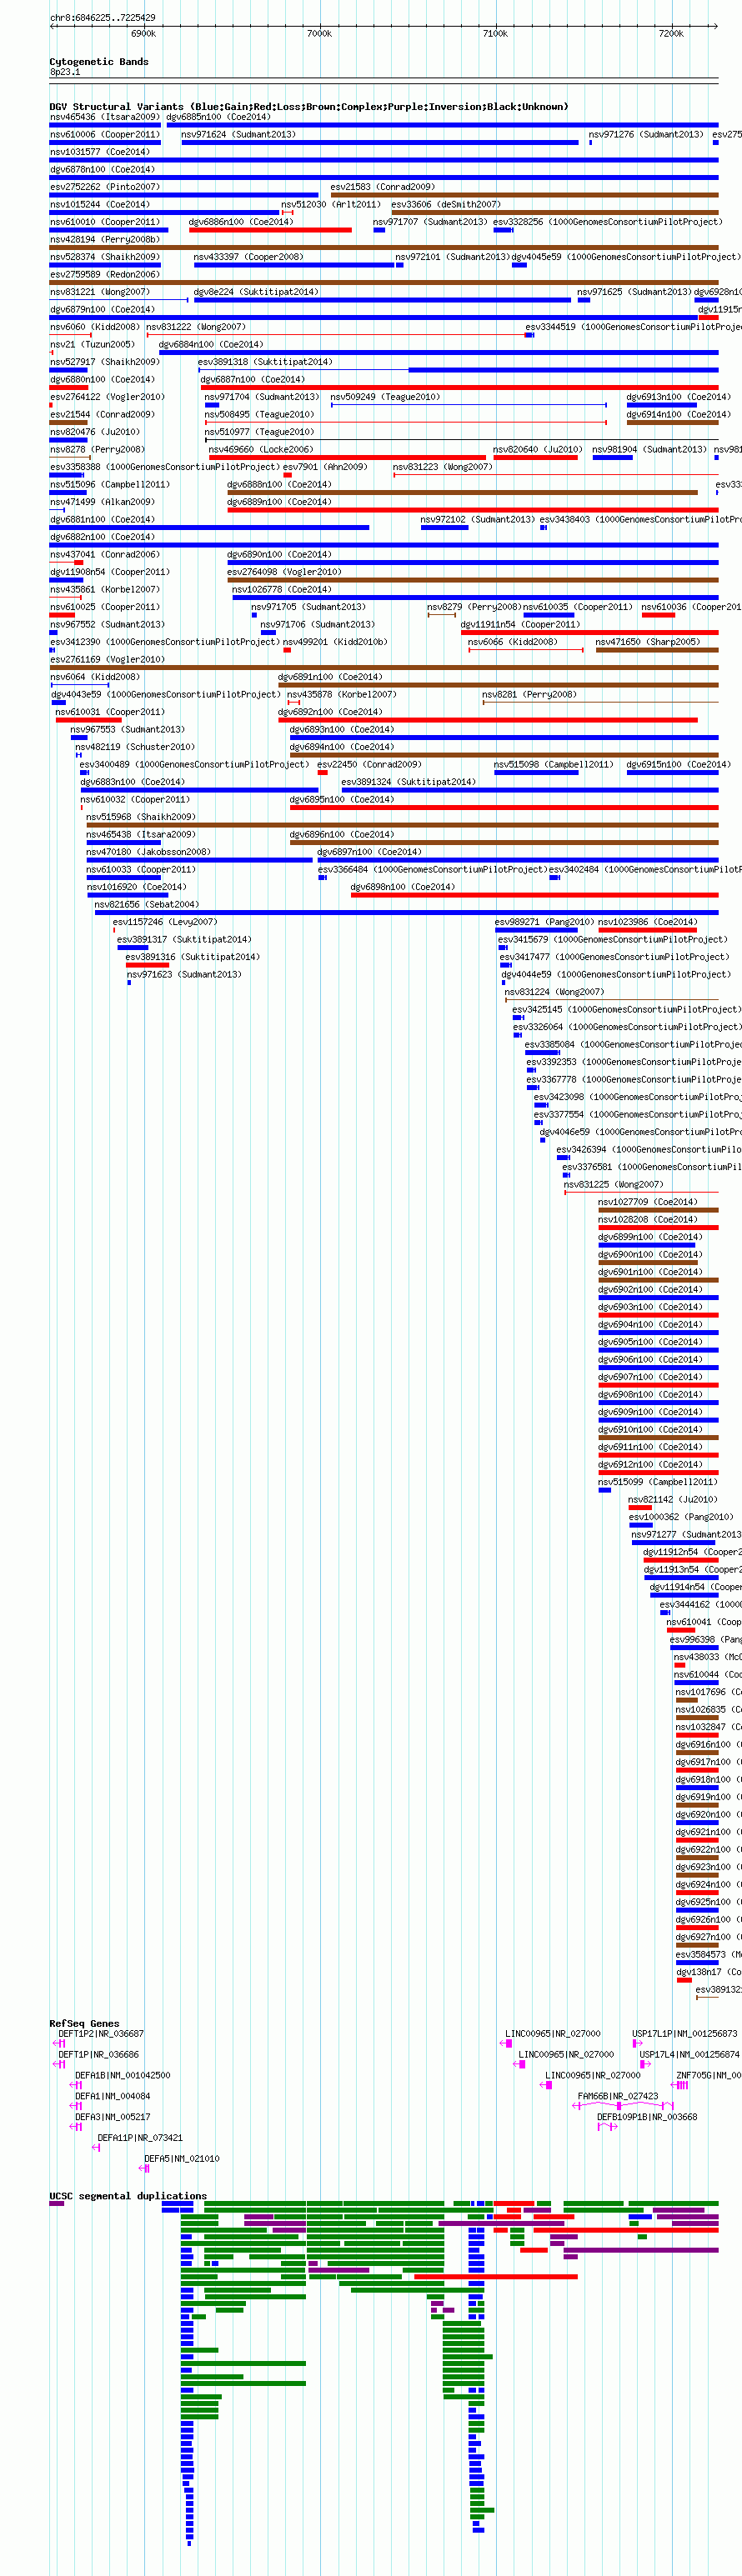
Task: Select variant nsv509249 (Teague2010)
Action: click(386, 397)
